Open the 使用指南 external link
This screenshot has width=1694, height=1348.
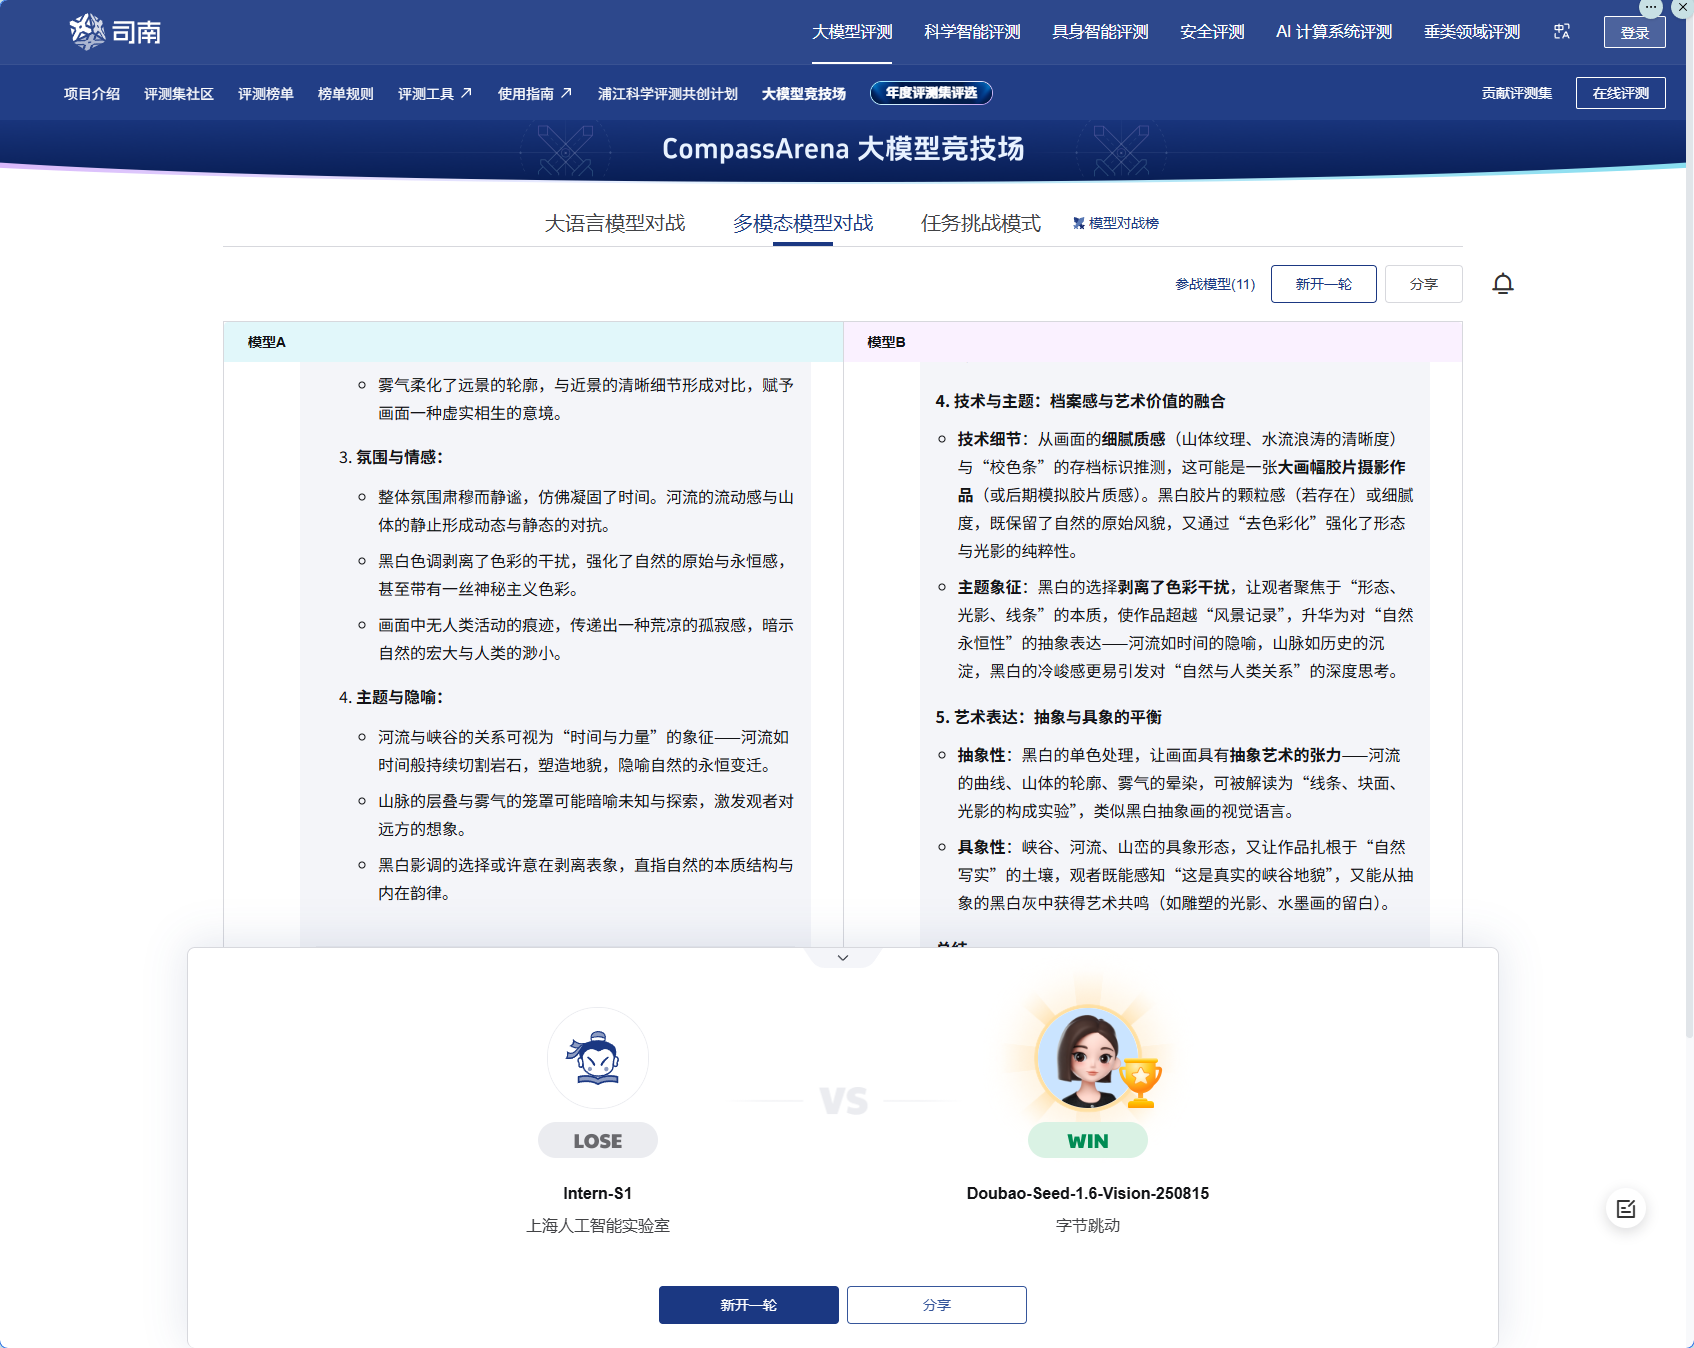pos(535,94)
